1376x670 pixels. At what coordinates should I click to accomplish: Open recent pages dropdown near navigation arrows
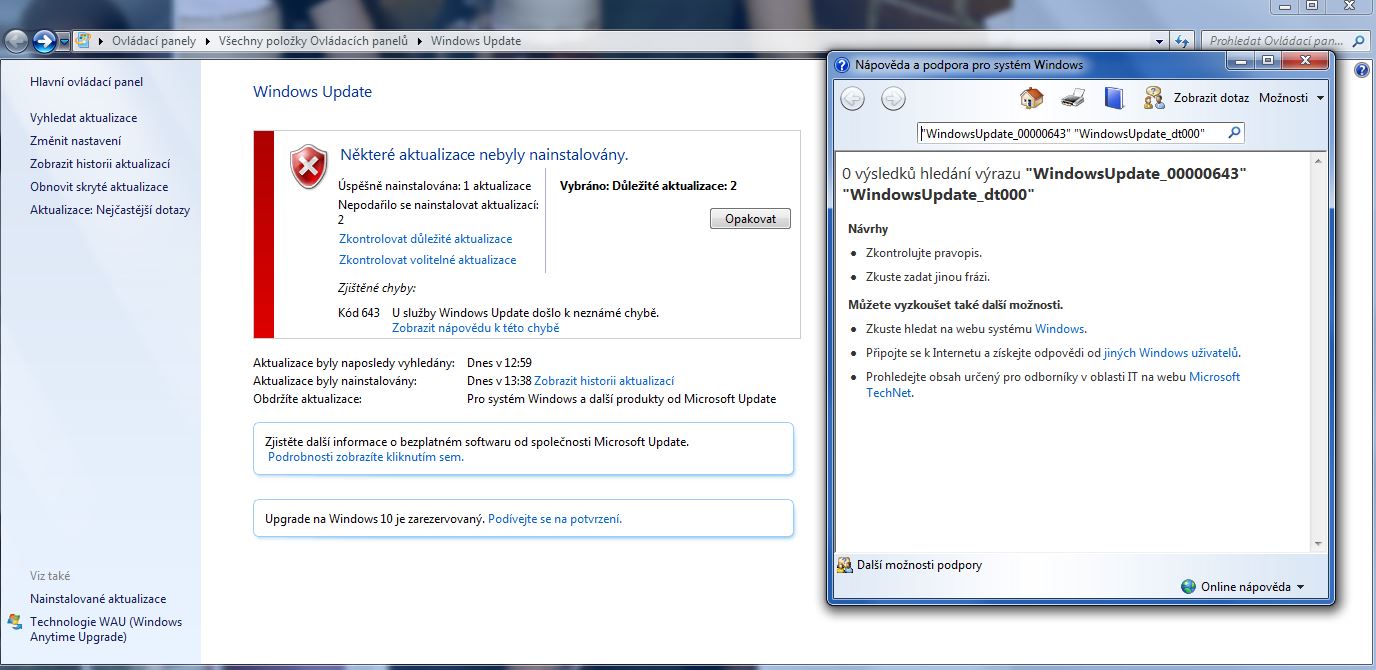(x=65, y=41)
